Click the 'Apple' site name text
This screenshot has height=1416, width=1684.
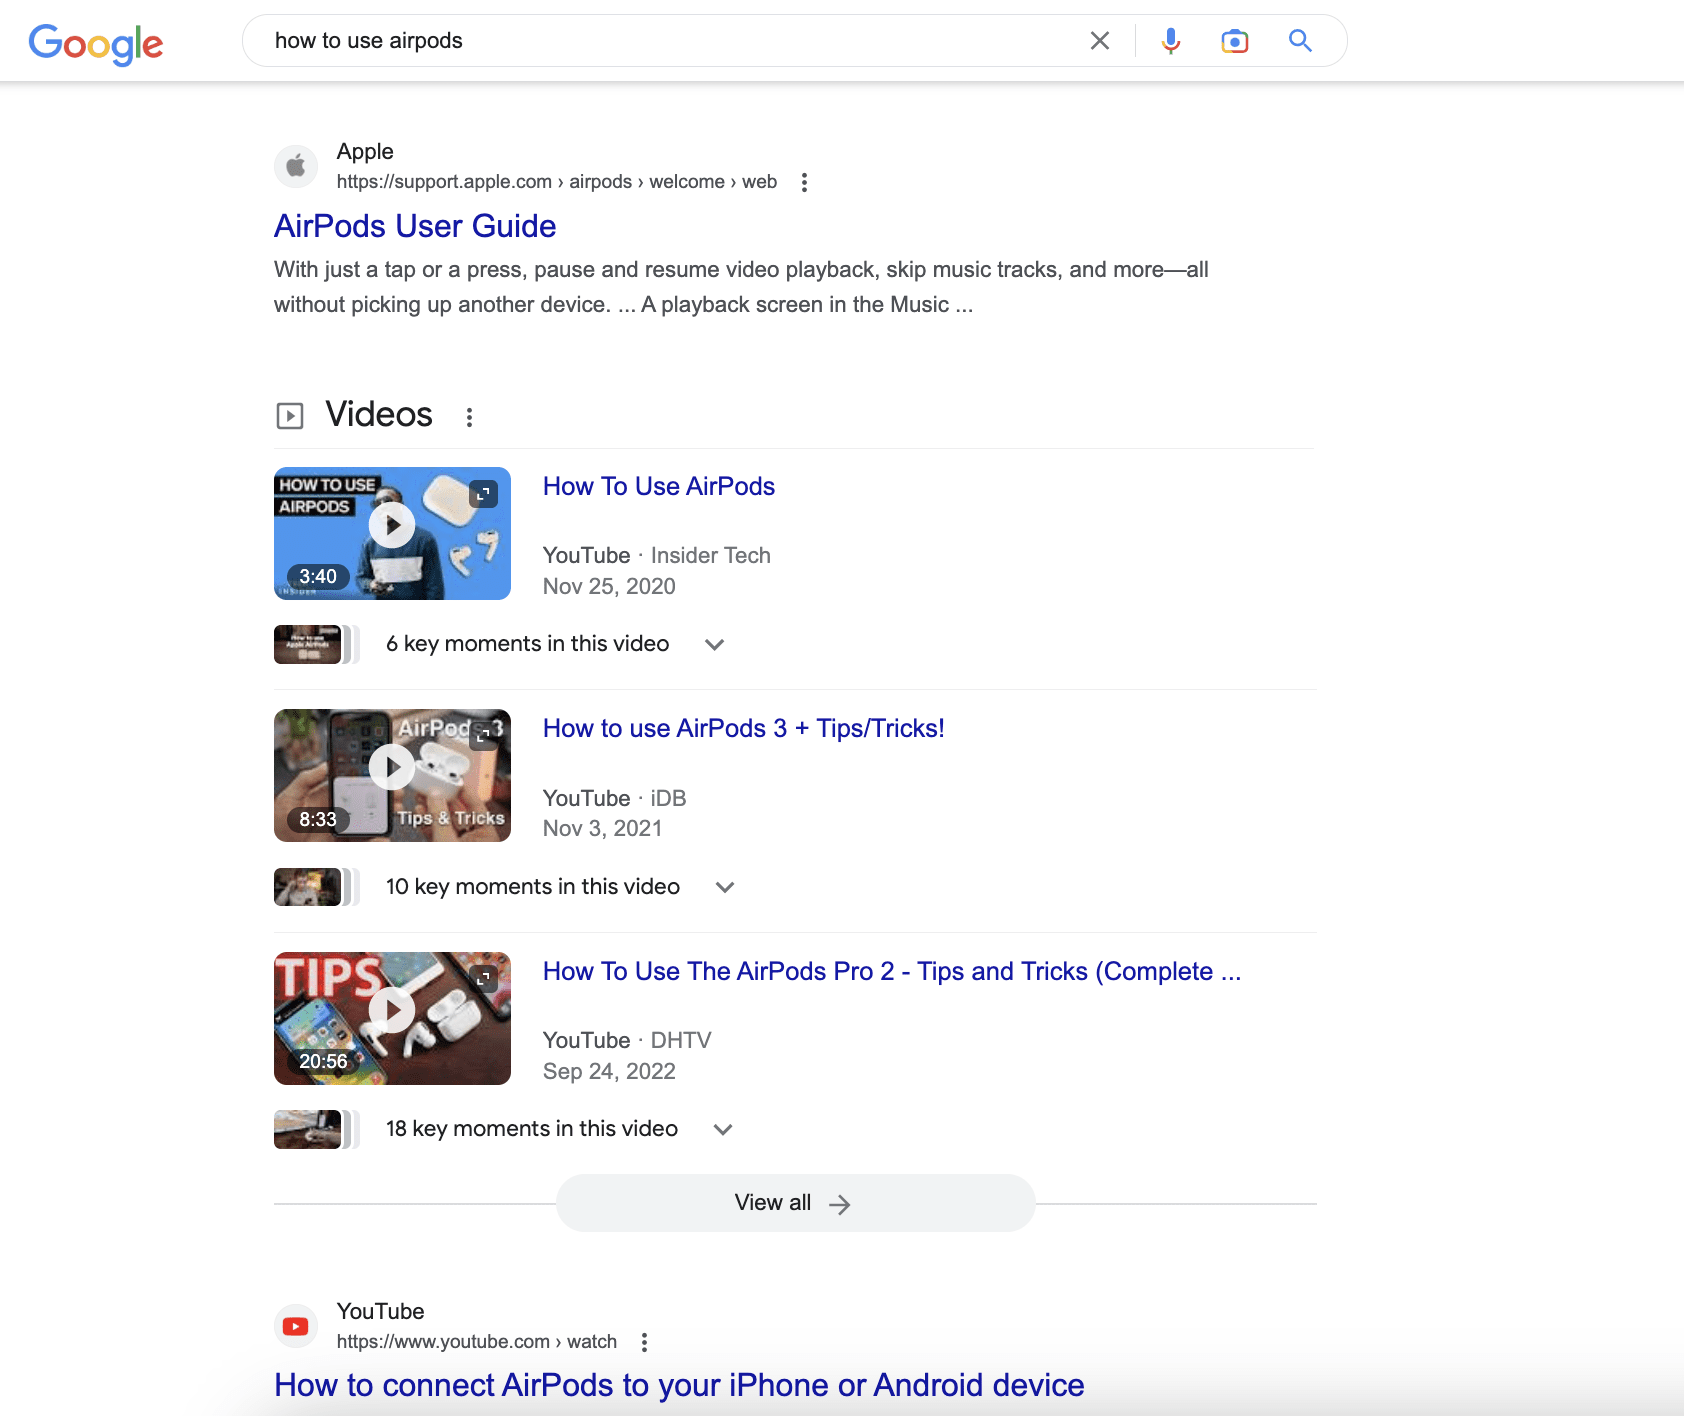[365, 152]
